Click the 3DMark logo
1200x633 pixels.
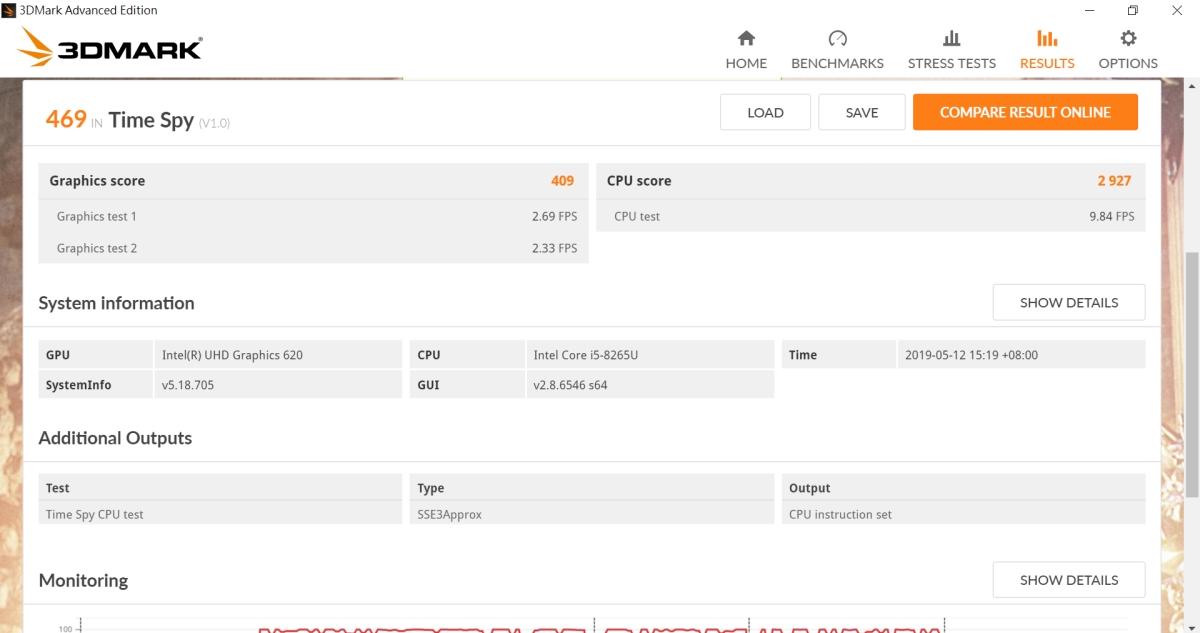point(110,48)
